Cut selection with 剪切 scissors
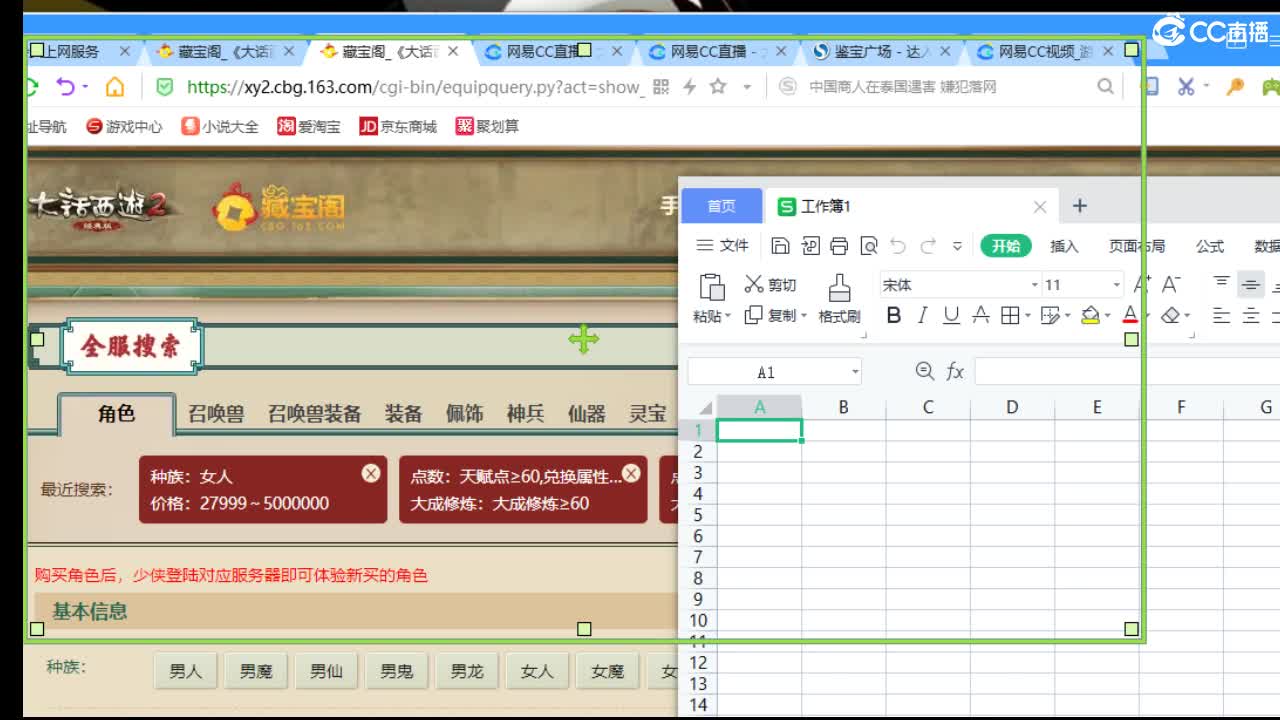The width and height of the screenshot is (1280, 720). (x=770, y=285)
